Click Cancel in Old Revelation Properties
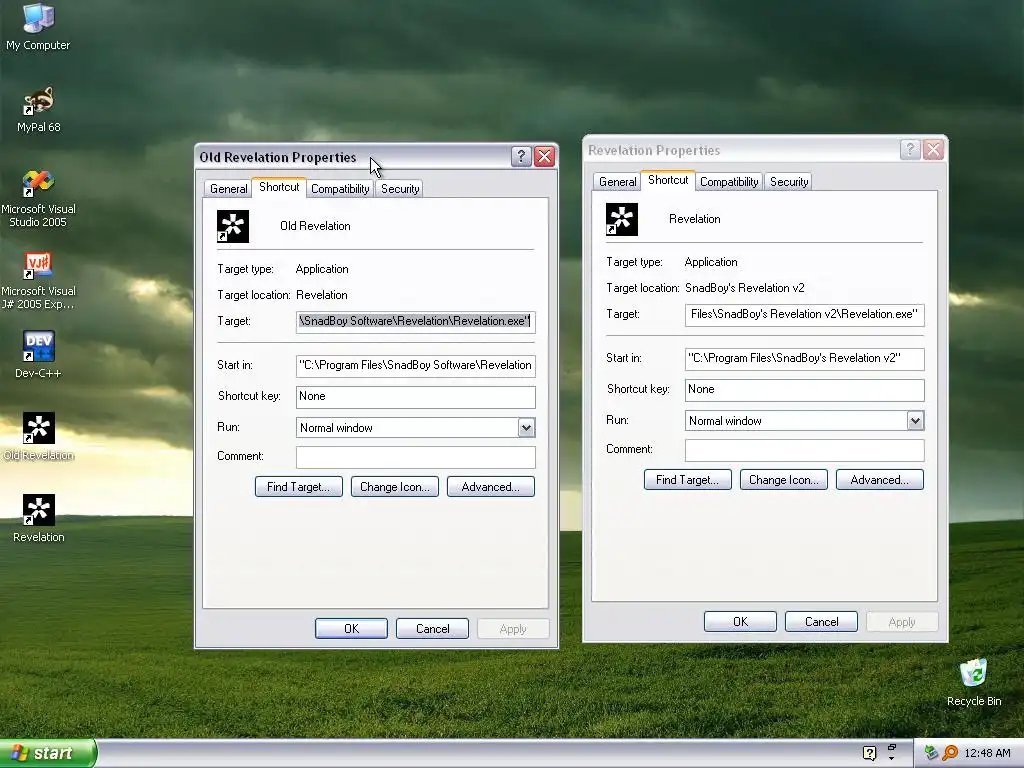 click(x=432, y=628)
